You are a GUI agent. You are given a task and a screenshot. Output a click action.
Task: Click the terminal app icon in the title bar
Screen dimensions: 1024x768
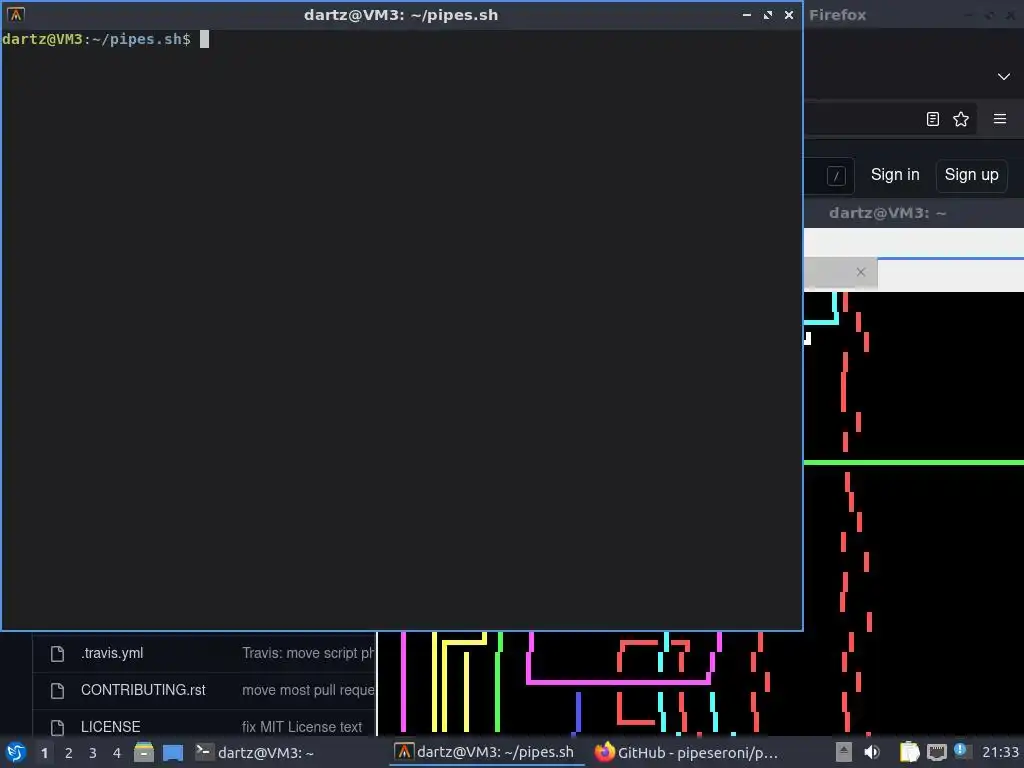(16, 14)
